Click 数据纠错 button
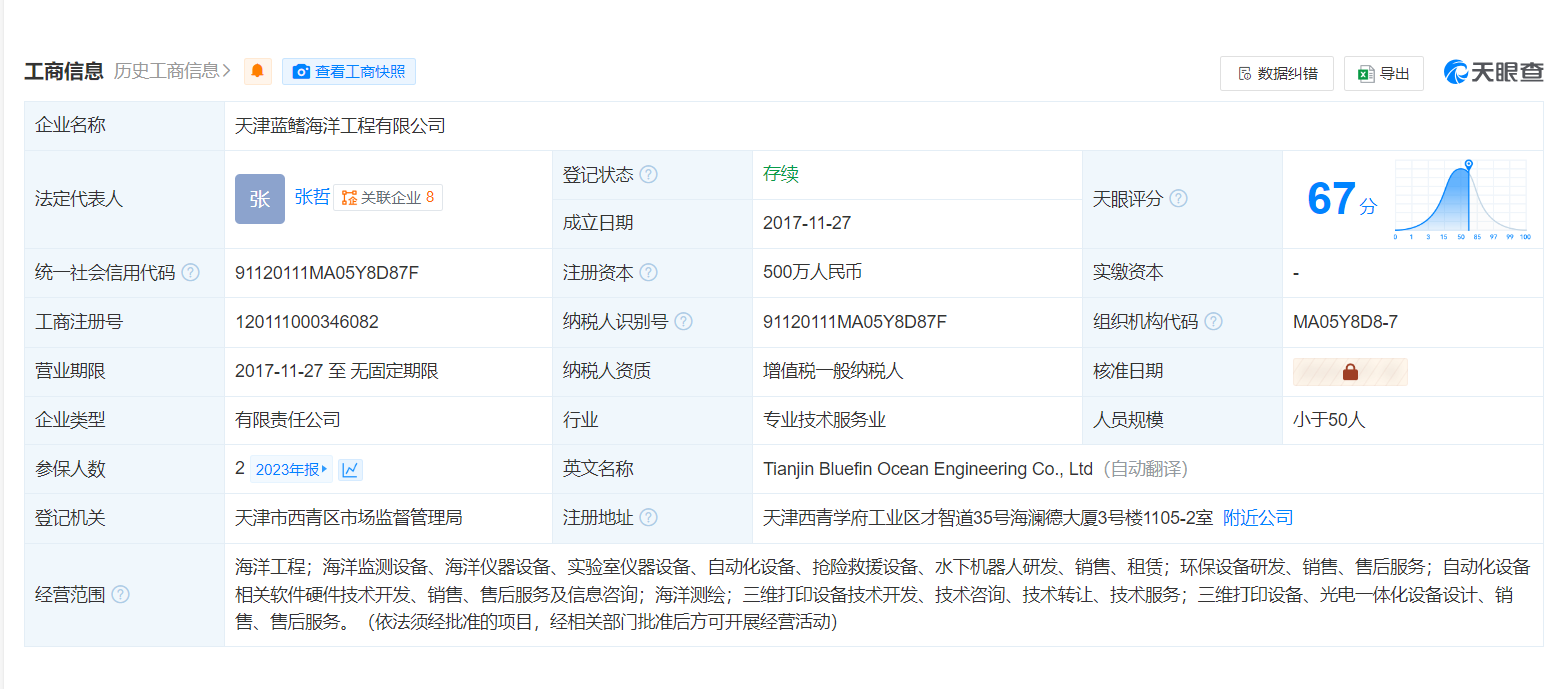The height and width of the screenshot is (689, 1561). click(1277, 73)
